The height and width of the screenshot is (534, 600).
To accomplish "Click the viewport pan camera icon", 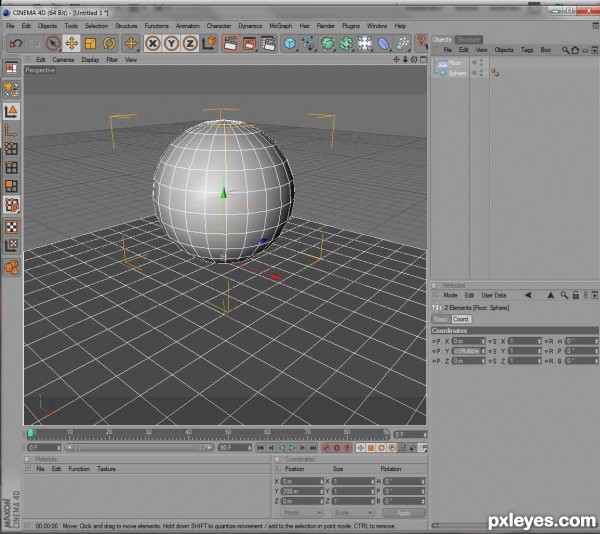I will pyautogui.click(x=396, y=60).
